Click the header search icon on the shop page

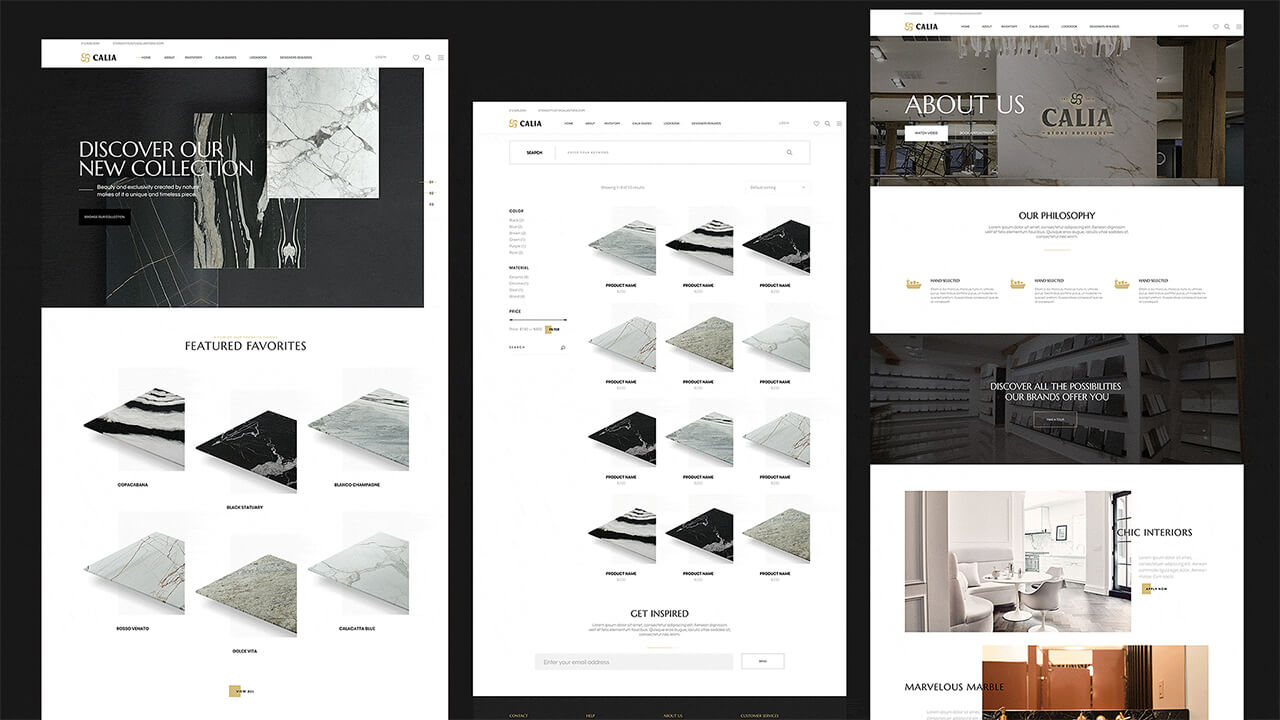pyautogui.click(x=827, y=124)
